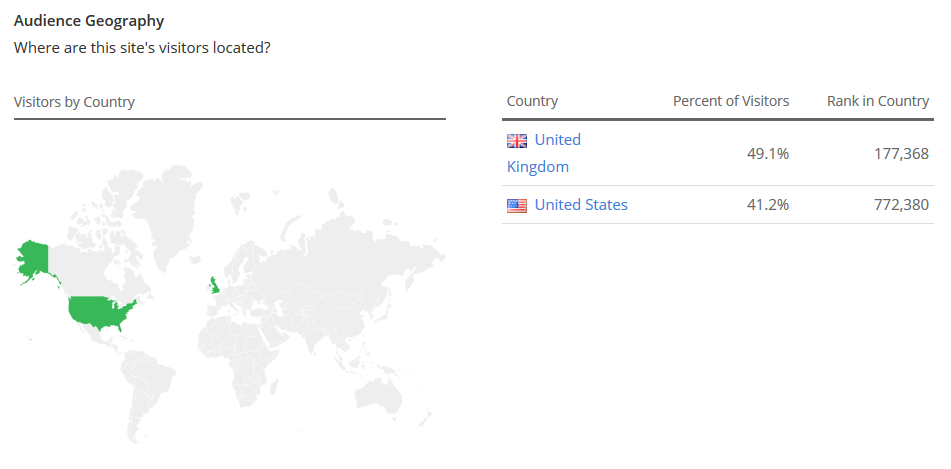
Task: Select the Rank in Country column header
Action: (878, 101)
